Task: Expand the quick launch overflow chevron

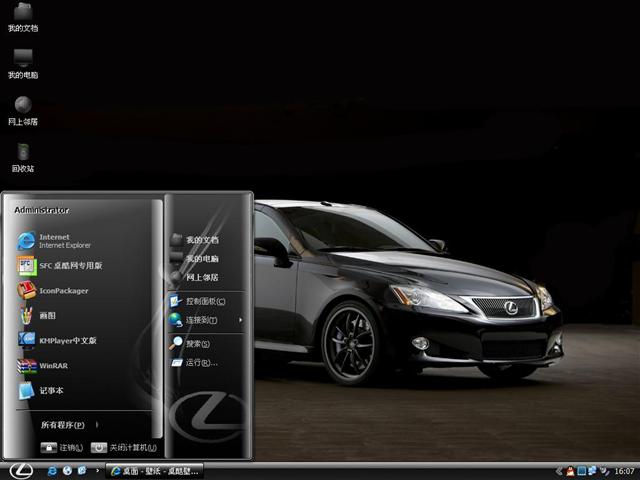Action: [97, 470]
